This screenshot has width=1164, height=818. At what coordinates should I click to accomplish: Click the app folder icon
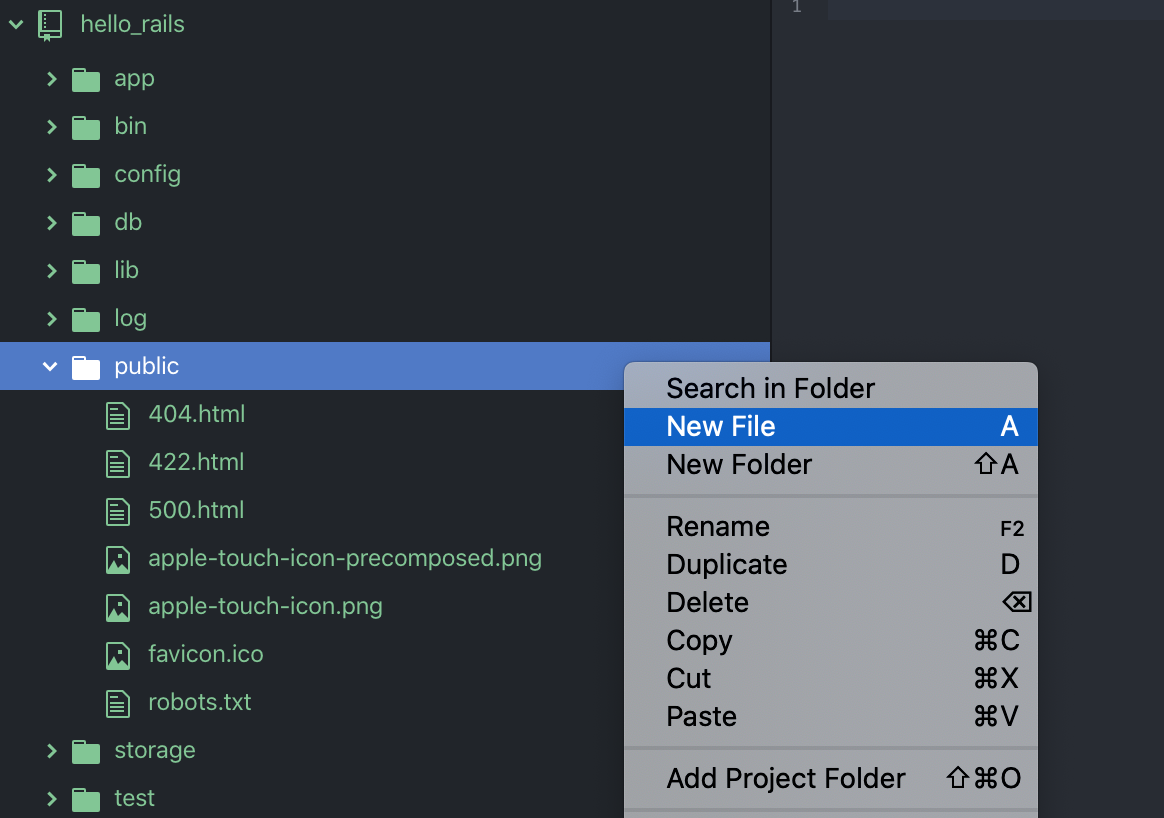click(x=86, y=79)
